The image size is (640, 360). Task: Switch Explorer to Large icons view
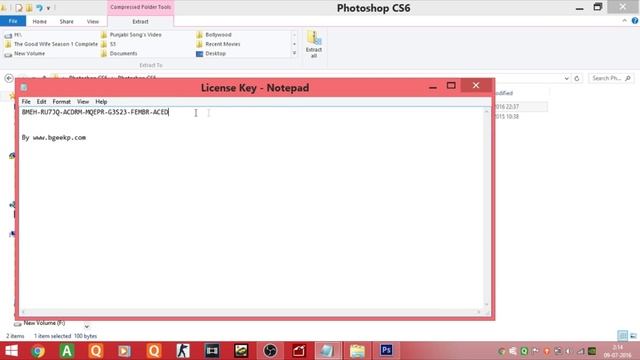click(x=633, y=336)
